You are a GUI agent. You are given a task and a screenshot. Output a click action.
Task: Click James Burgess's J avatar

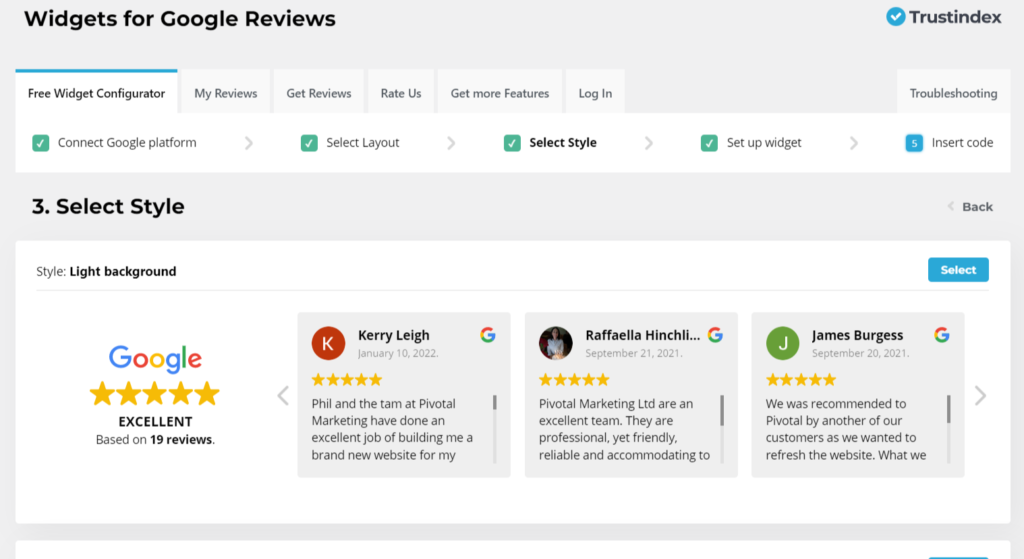pyautogui.click(x=782, y=343)
